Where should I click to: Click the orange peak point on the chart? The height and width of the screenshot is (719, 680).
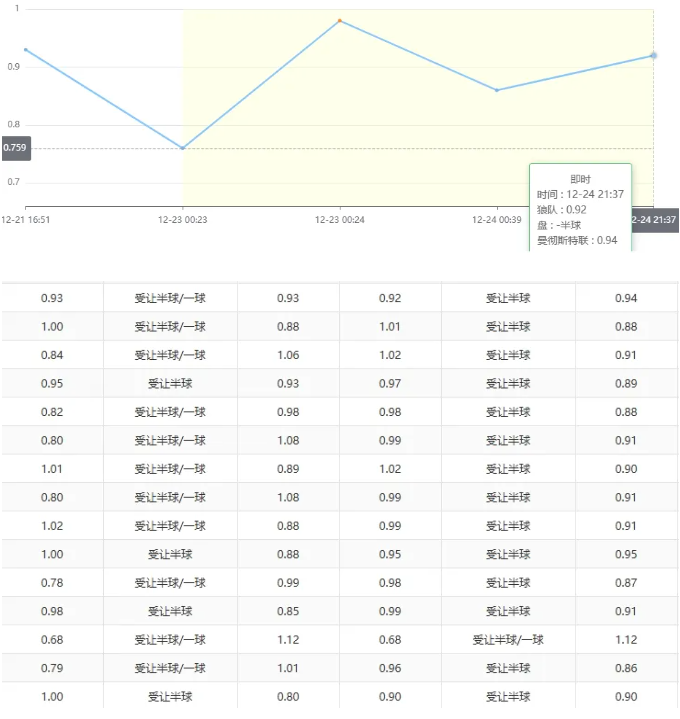(340, 20)
